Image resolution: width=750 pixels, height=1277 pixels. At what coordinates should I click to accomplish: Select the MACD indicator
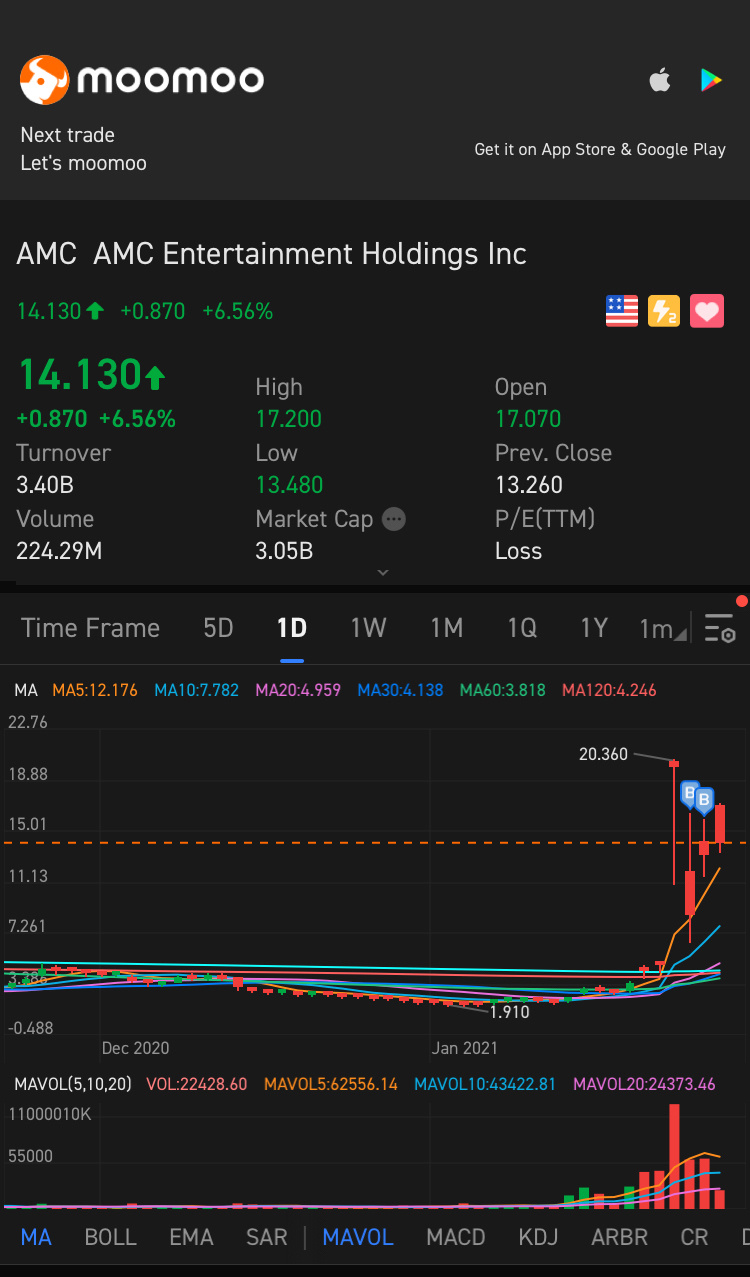[x=456, y=1237]
